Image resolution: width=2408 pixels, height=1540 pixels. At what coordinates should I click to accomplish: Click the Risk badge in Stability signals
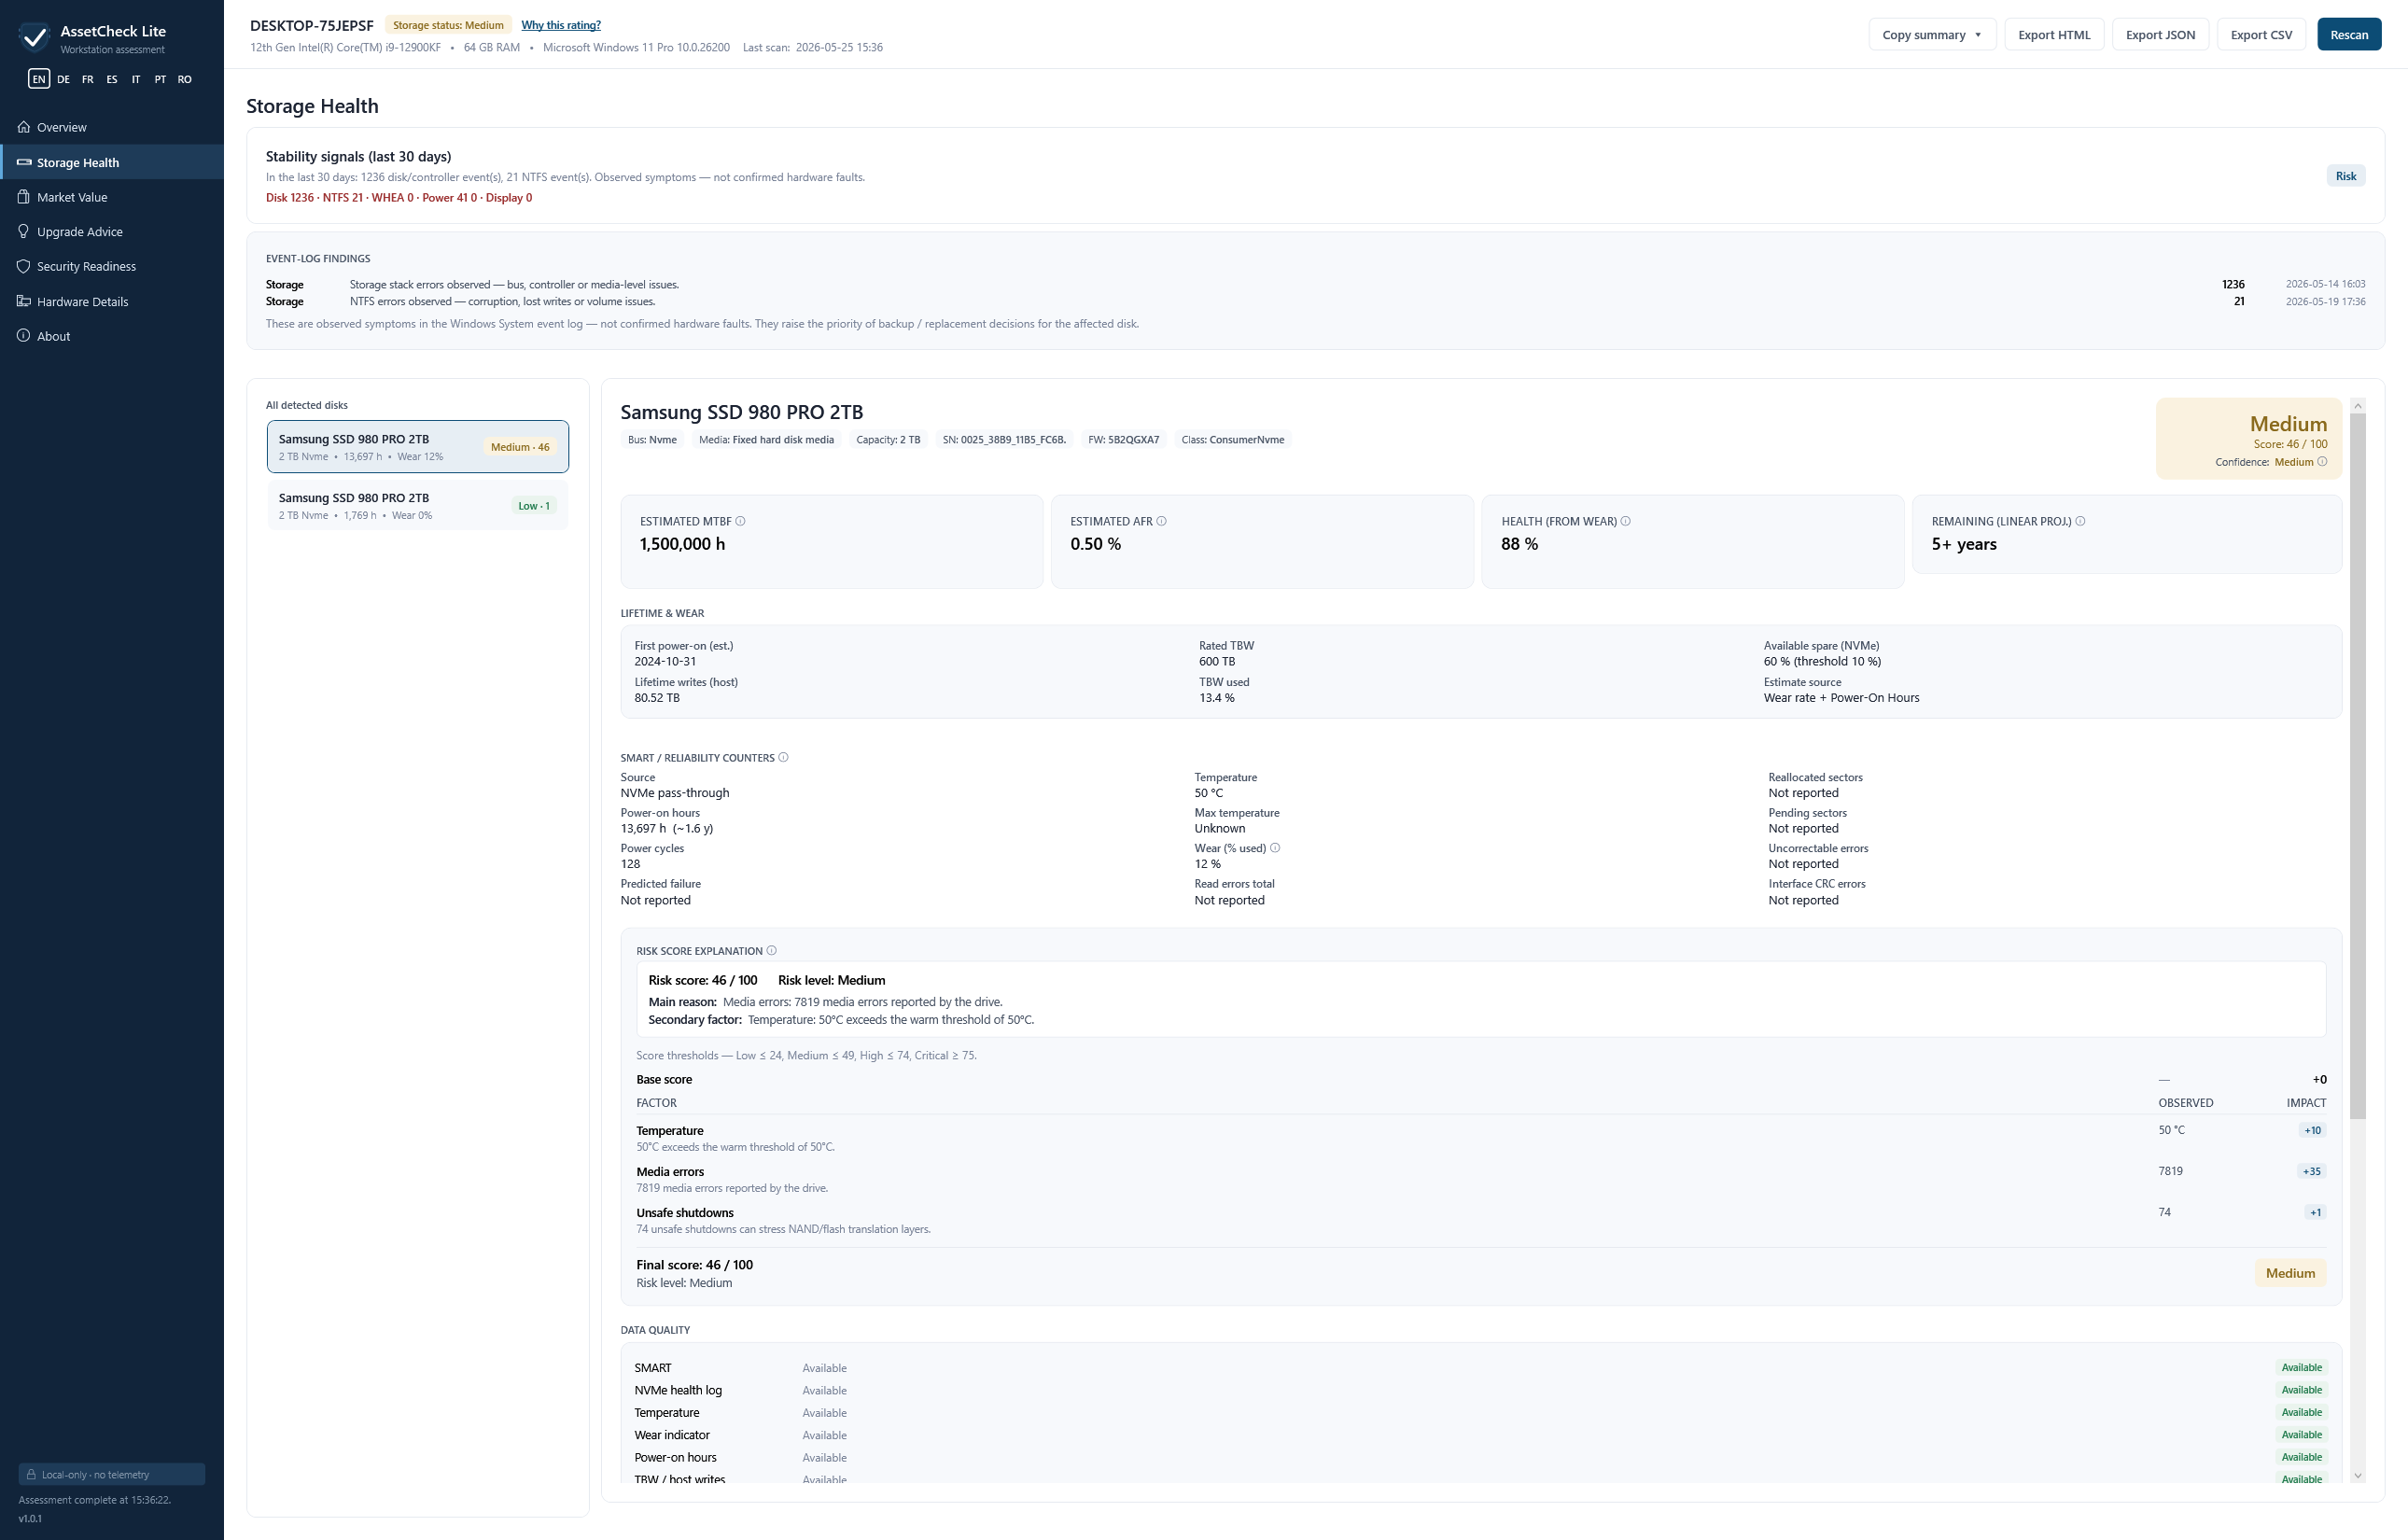click(2345, 176)
